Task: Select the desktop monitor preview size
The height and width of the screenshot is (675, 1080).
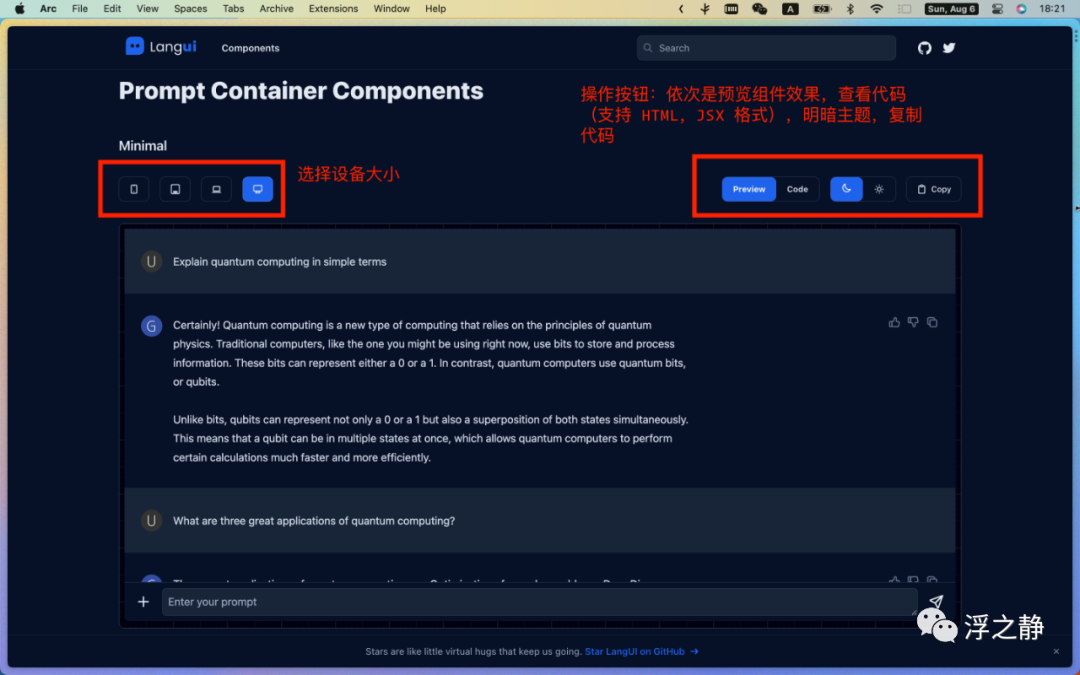Action: [258, 189]
